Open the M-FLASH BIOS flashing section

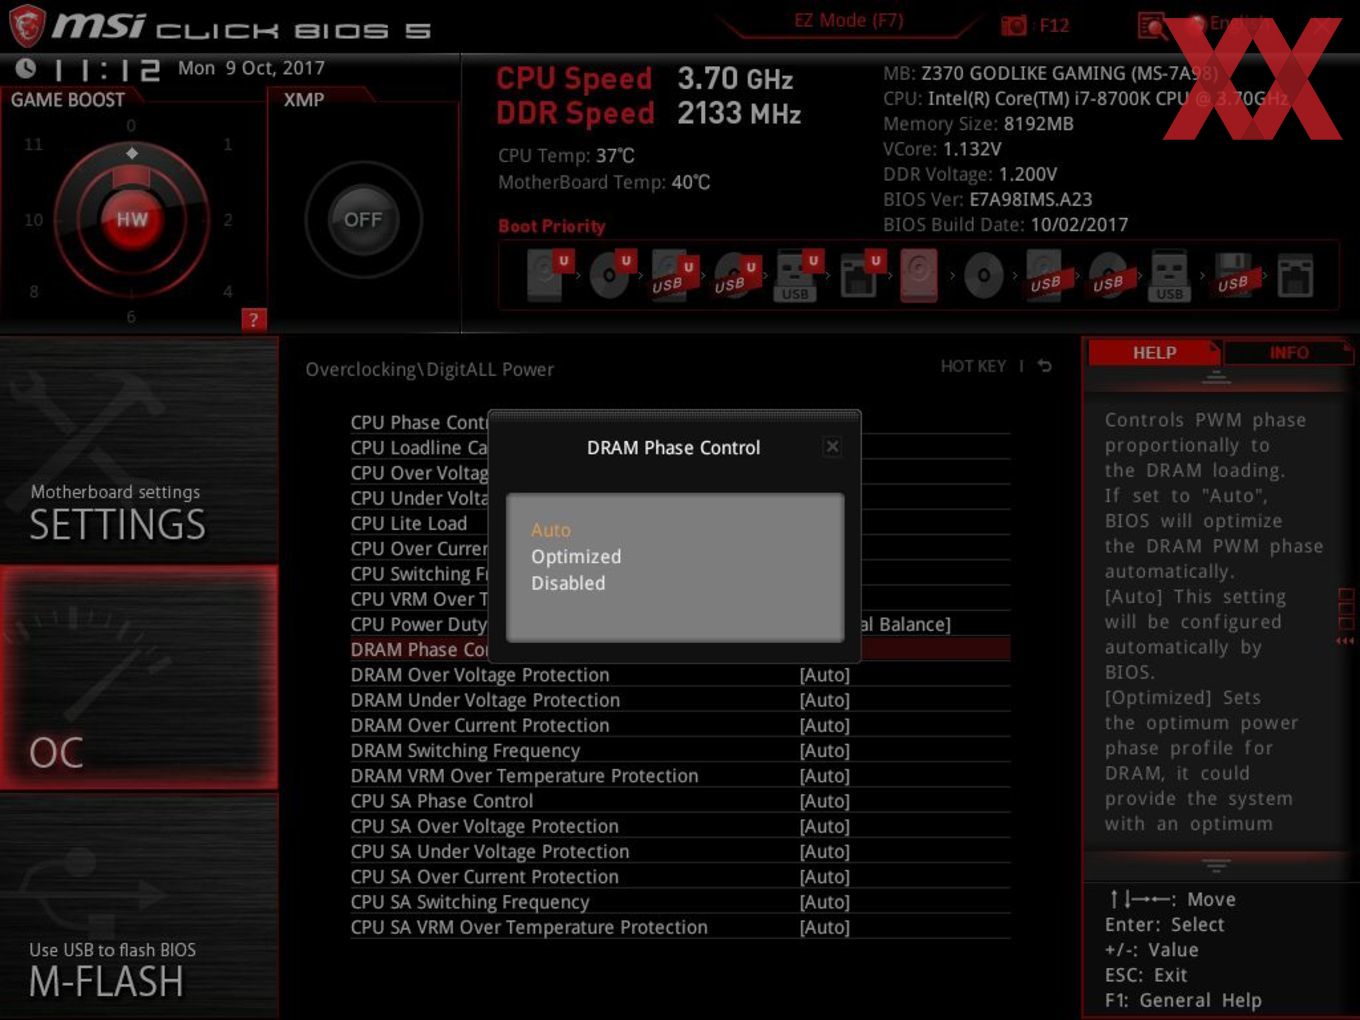point(139,906)
